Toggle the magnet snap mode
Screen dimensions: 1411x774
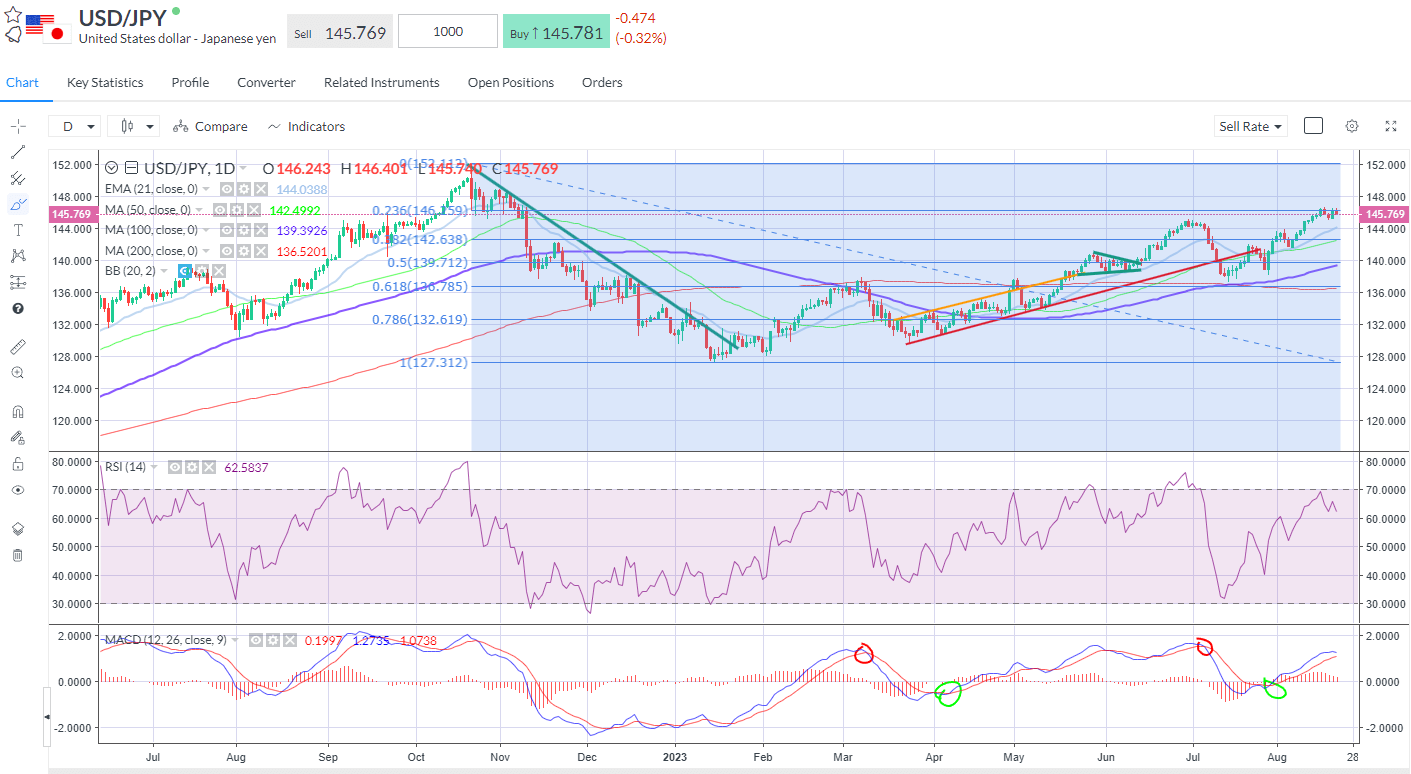pos(17,411)
